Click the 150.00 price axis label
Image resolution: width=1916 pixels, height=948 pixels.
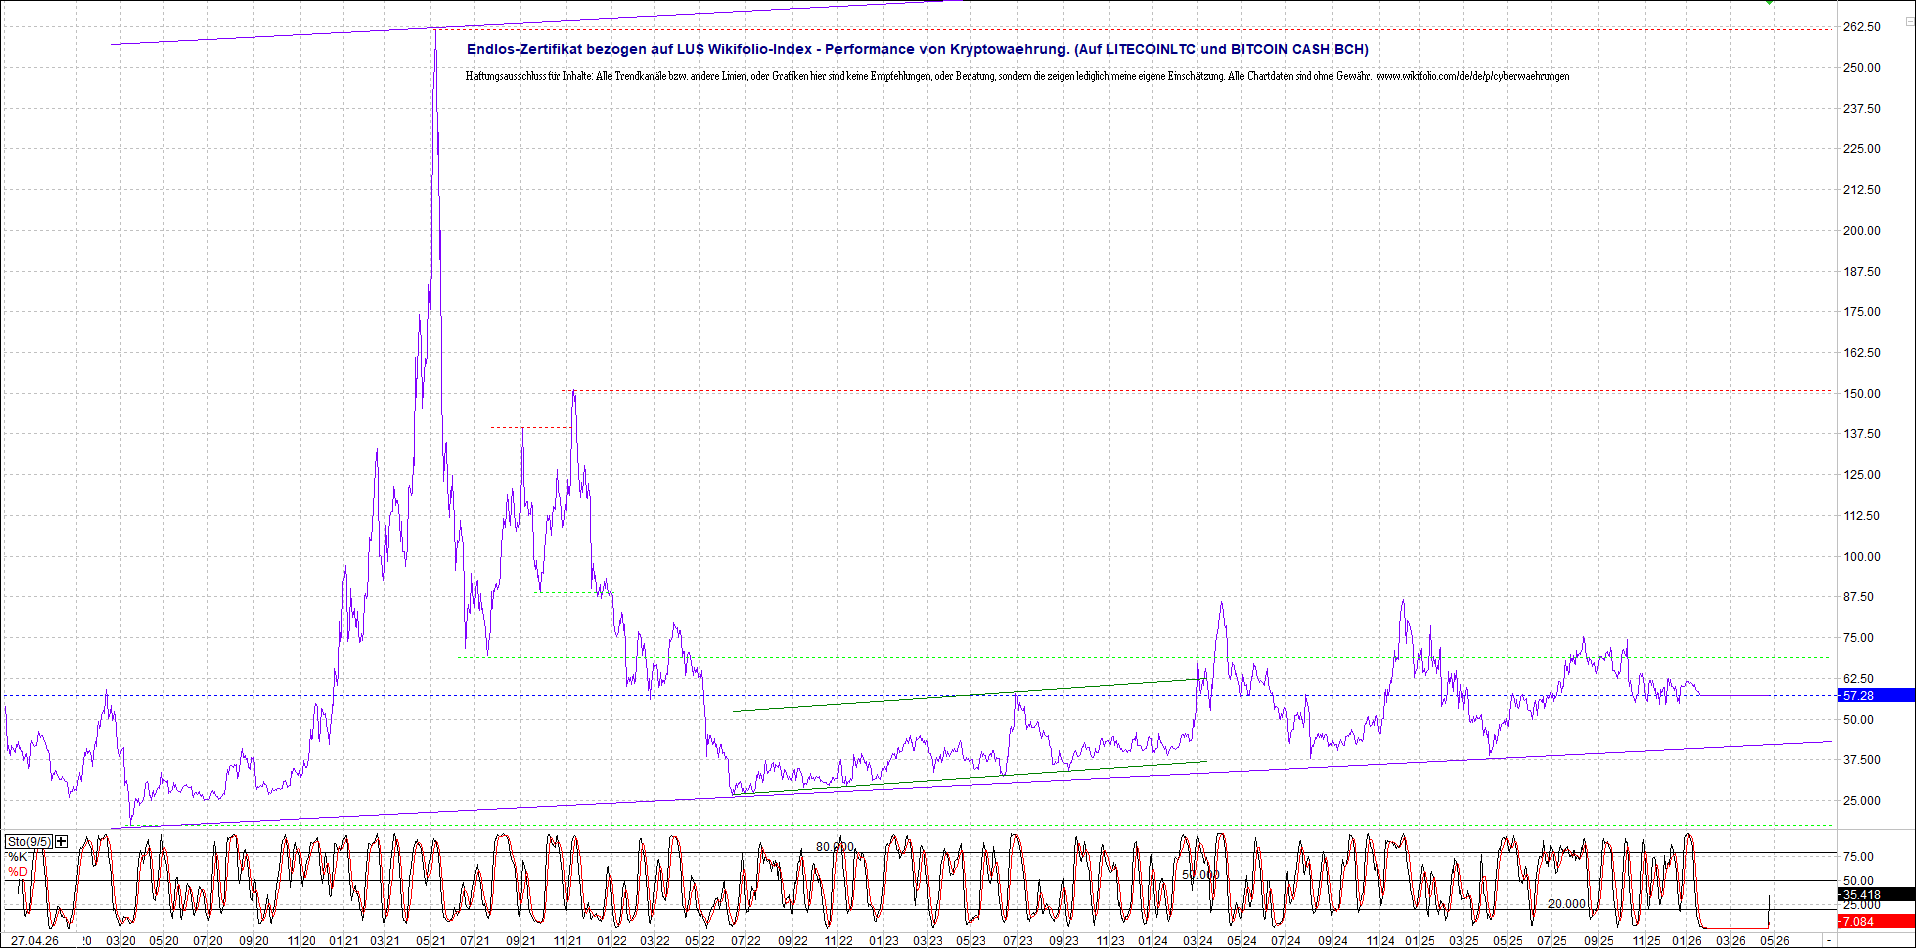pyautogui.click(x=1862, y=393)
